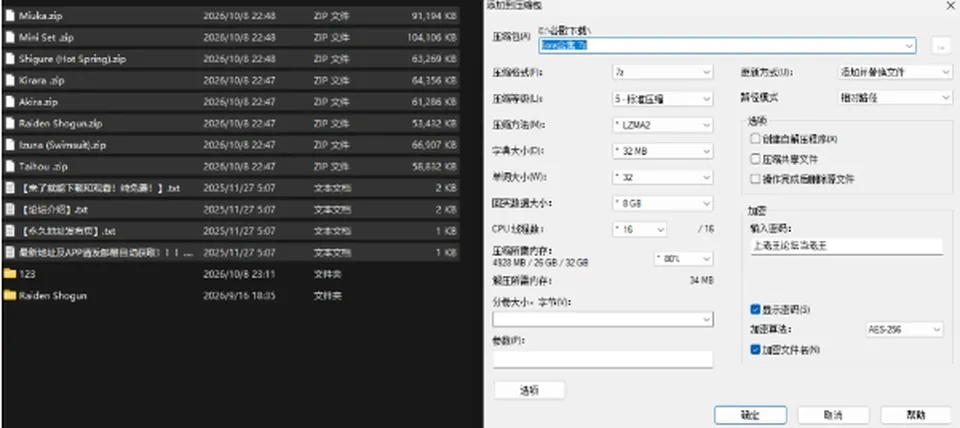Click the Kirara .zip file icon
960x428 pixels.
click(10, 80)
